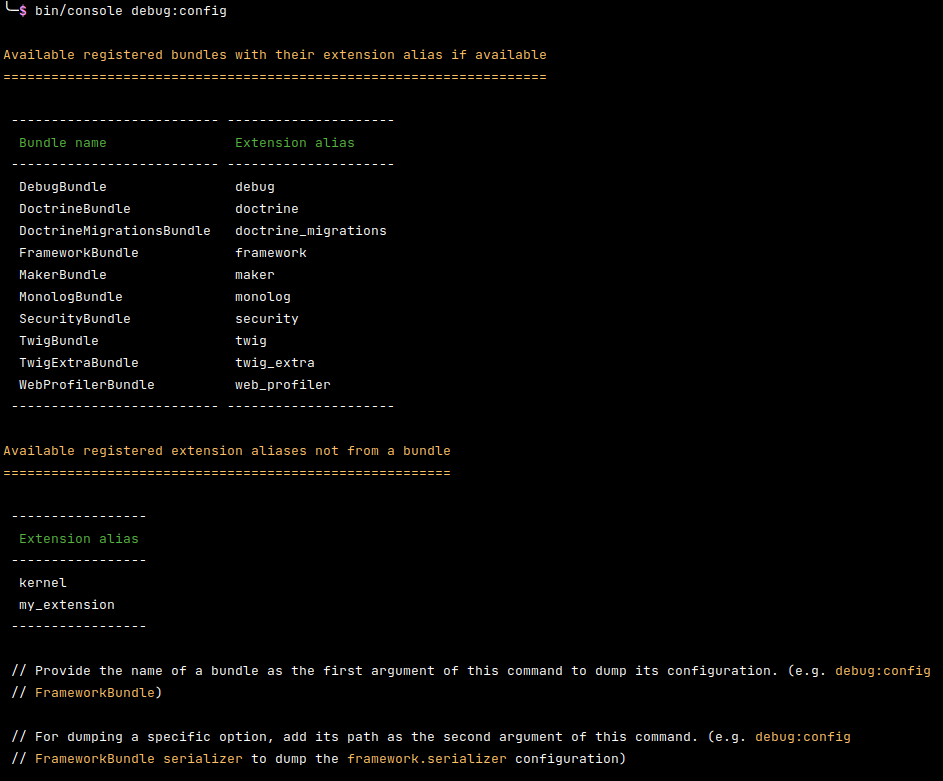
Task: Click the heading 'Available registered extension aliases not from a bundle'
Action: pyautogui.click(x=227, y=451)
